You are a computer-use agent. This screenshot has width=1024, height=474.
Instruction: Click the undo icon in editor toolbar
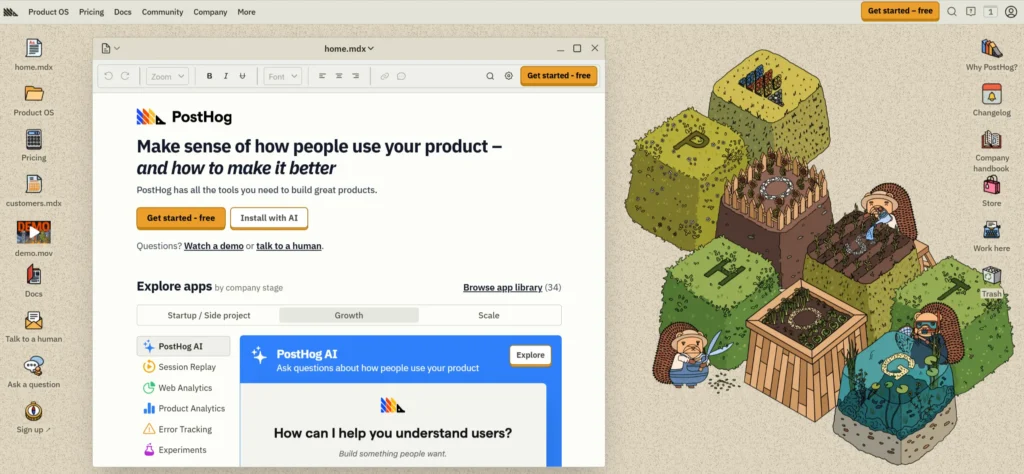108,76
